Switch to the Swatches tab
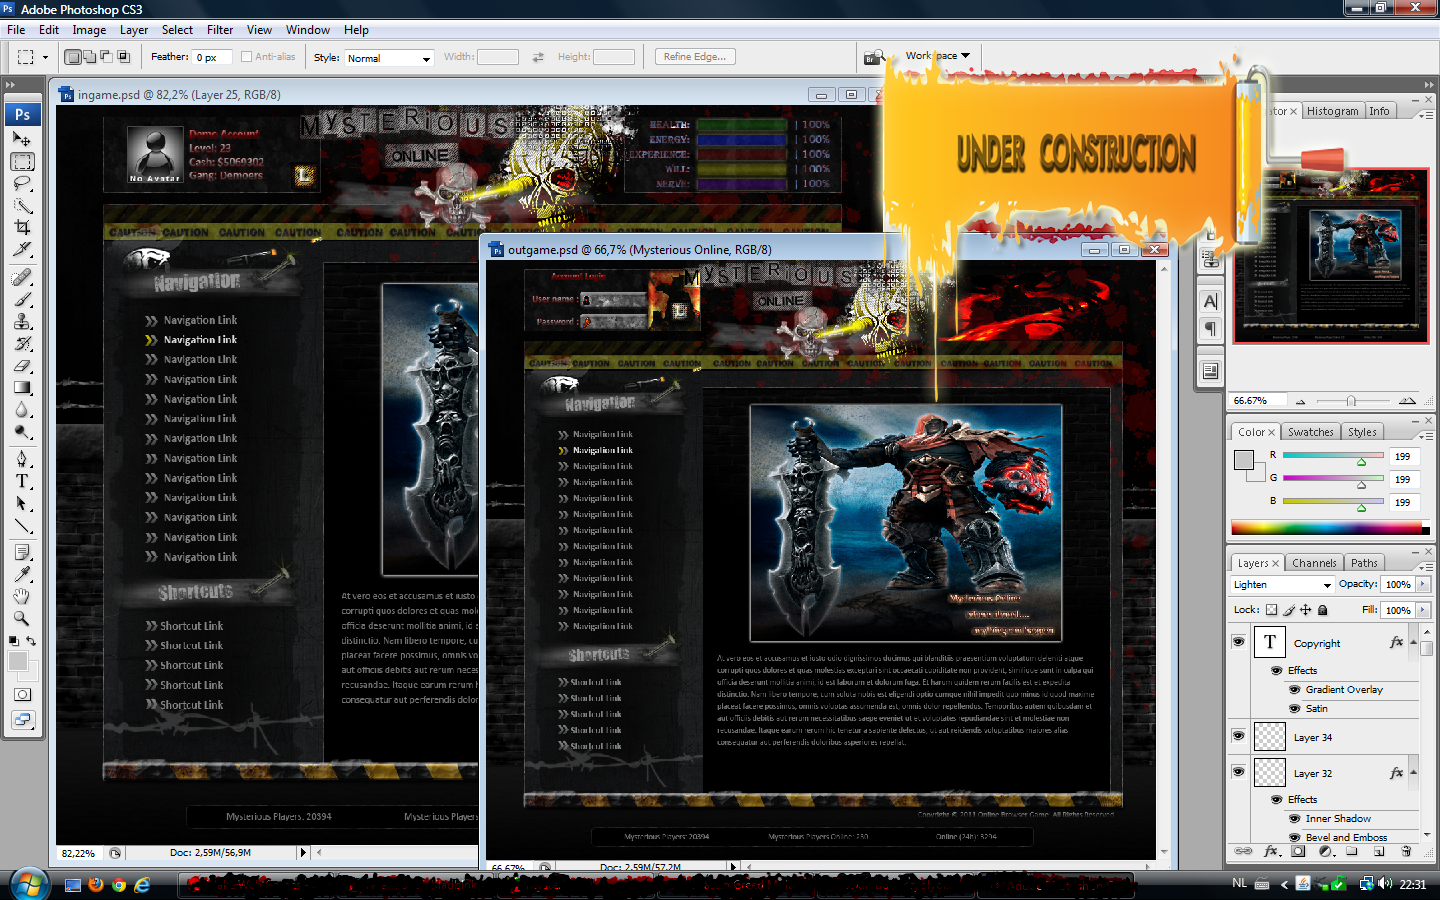 [1310, 432]
